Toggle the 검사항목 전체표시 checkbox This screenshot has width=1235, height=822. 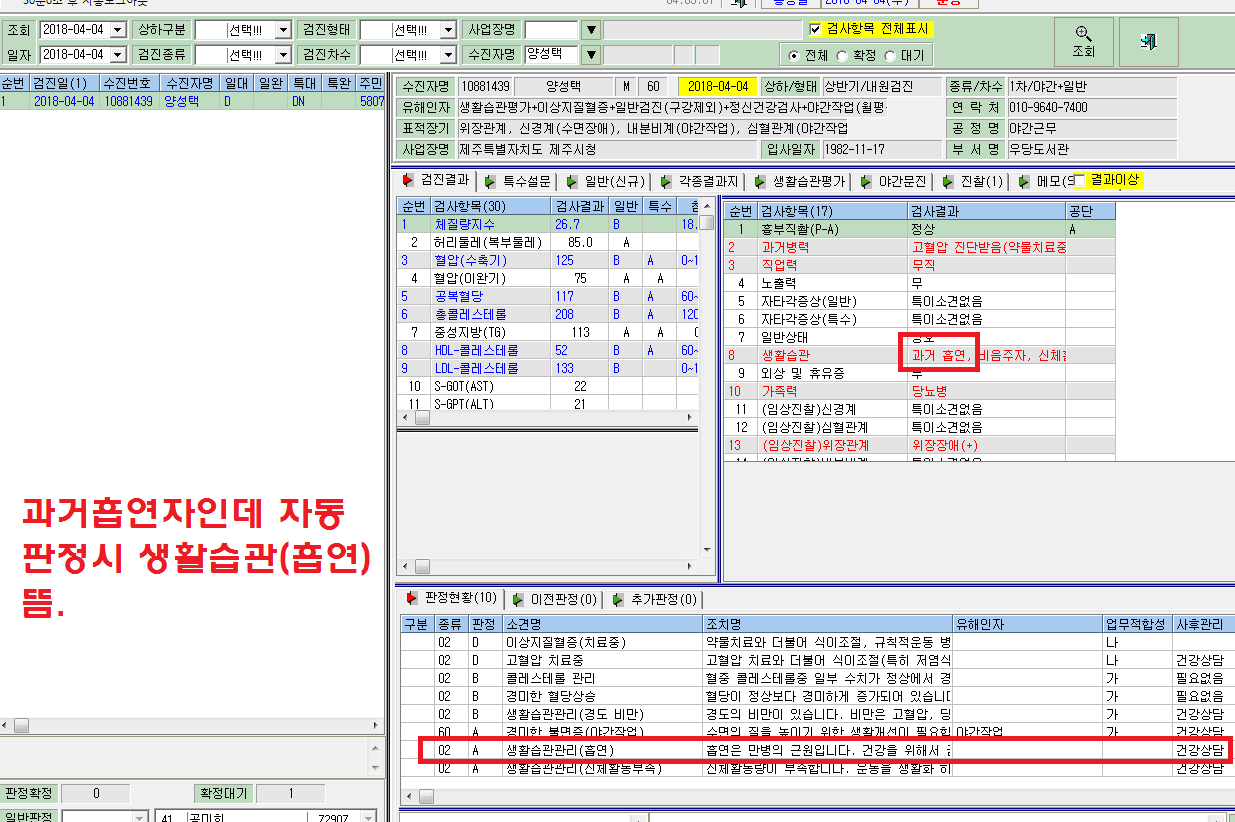[x=815, y=30]
